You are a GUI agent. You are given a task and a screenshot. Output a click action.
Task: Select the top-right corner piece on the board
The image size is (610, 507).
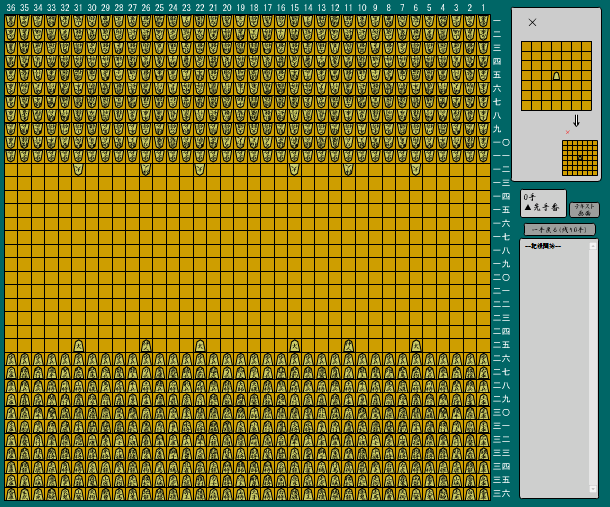pos(483,21)
